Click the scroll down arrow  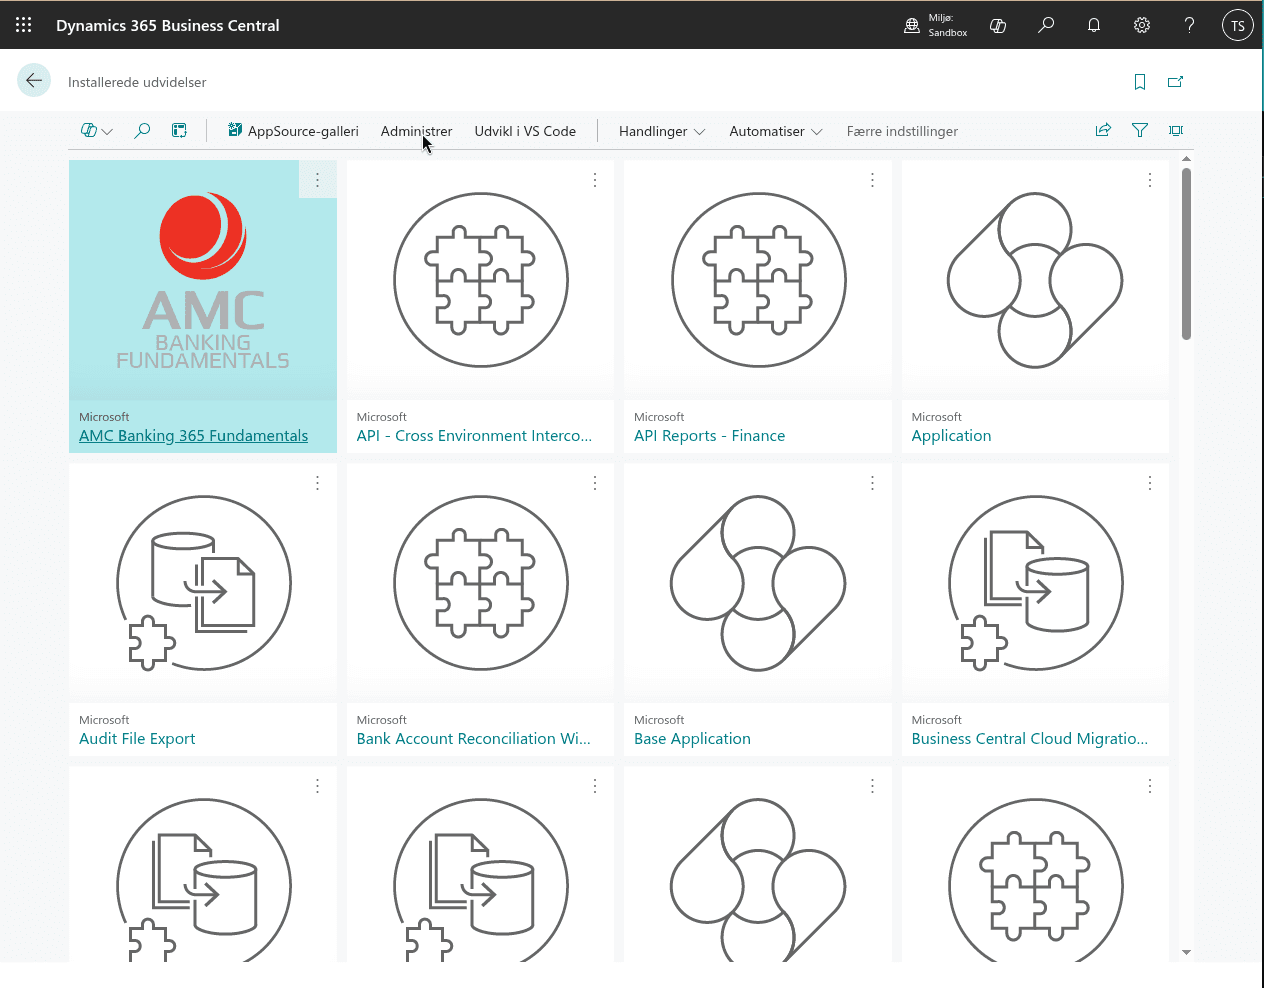click(x=1186, y=952)
